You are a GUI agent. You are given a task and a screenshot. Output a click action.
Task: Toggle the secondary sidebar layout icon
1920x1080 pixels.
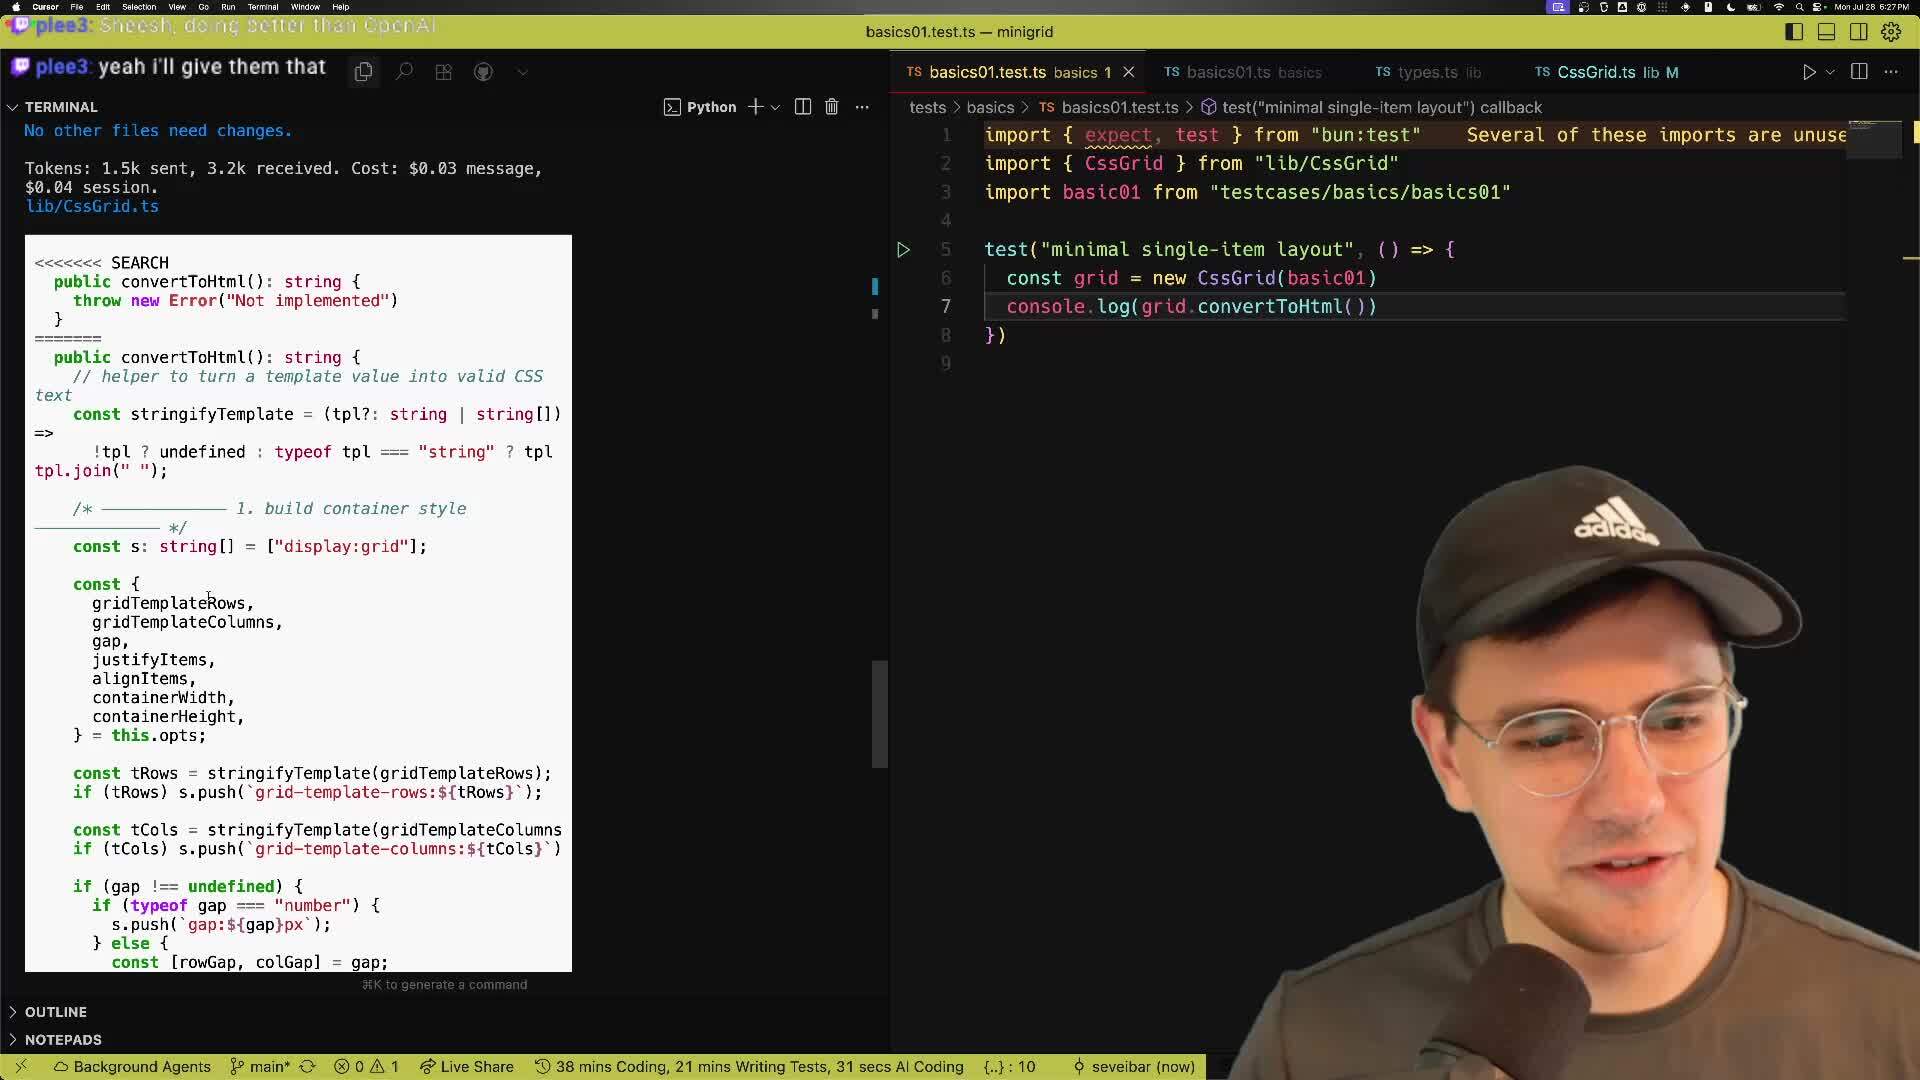tap(1859, 32)
